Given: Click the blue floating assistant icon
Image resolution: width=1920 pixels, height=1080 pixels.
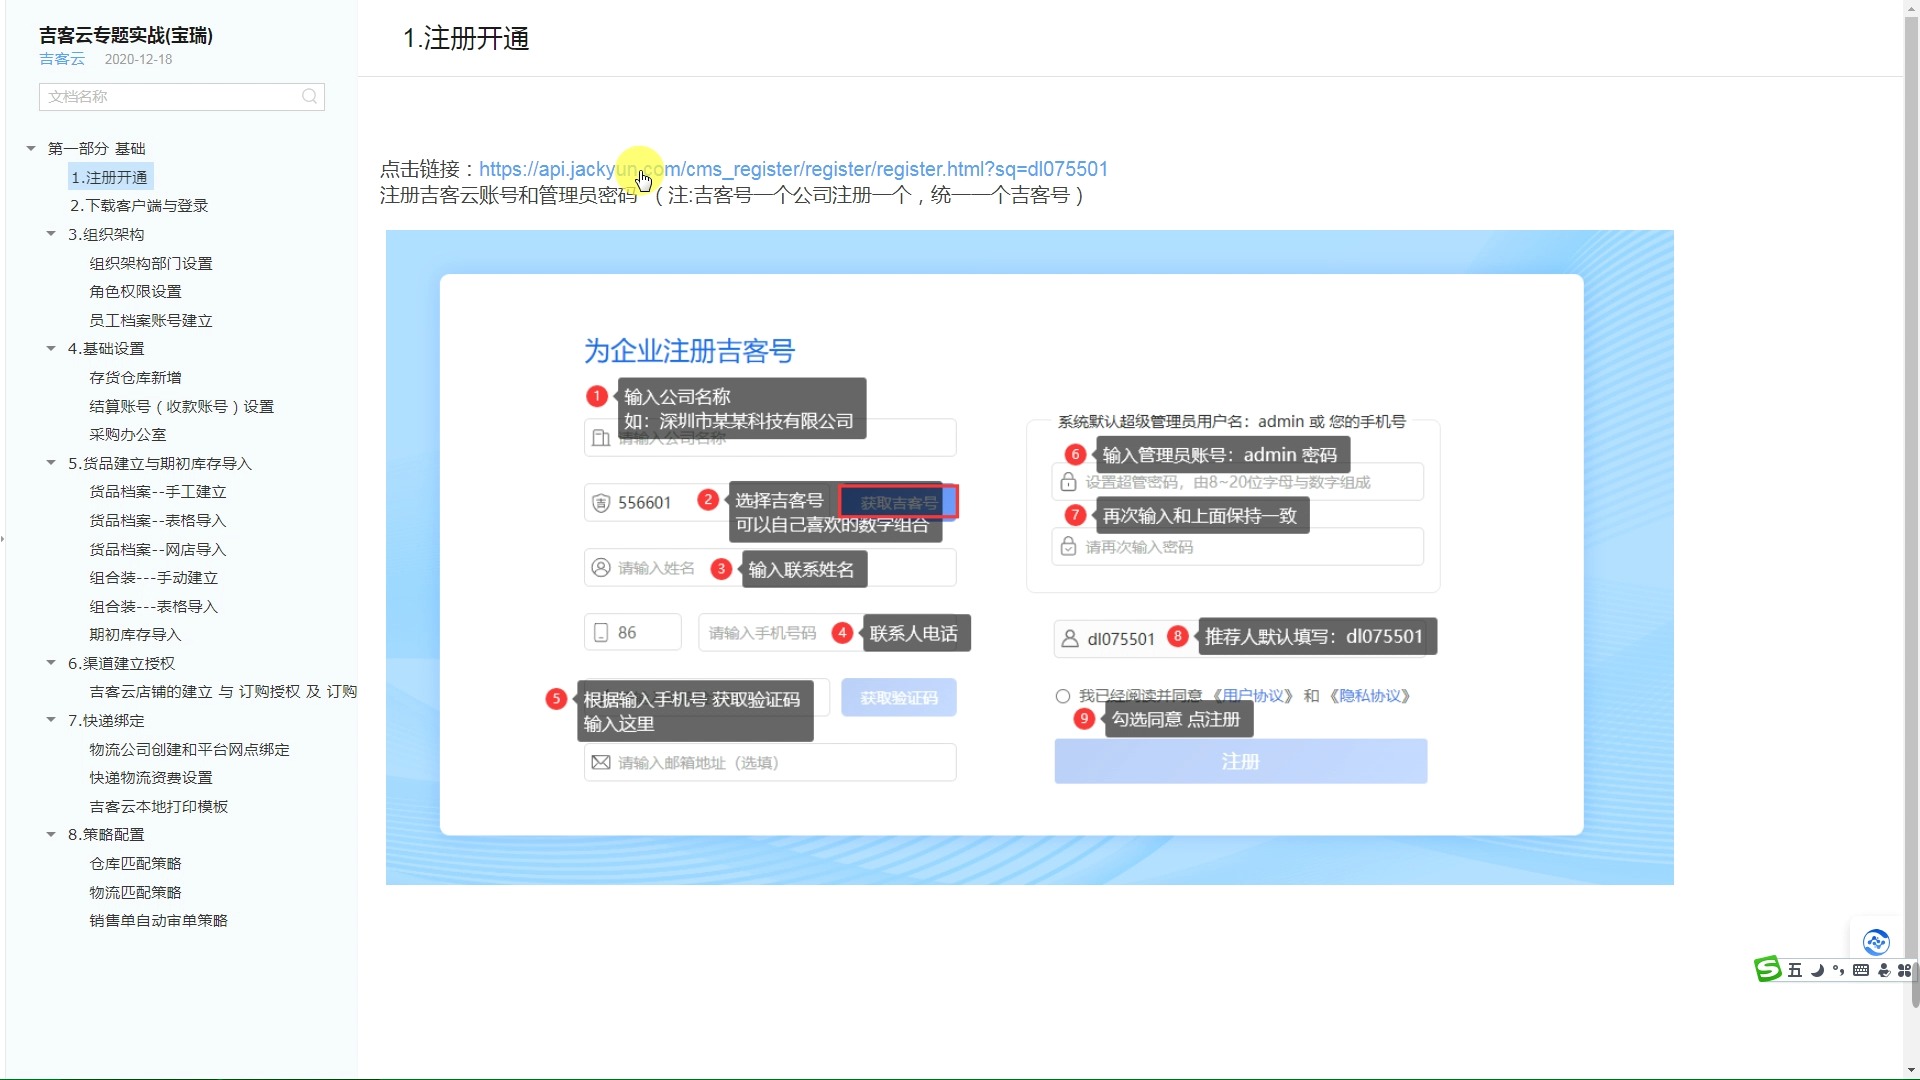Looking at the screenshot, I should pyautogui.click(x=1876, y=942).
